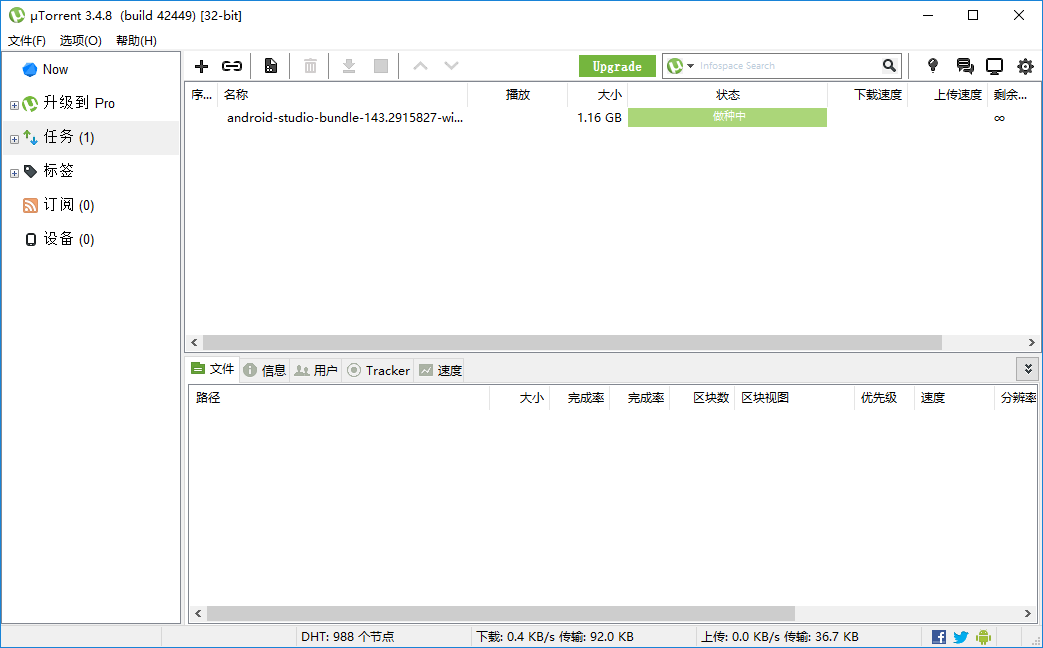
Task: Sort by the 下载速度 column header
Action: pyautogui.click(x=867, y=94)
